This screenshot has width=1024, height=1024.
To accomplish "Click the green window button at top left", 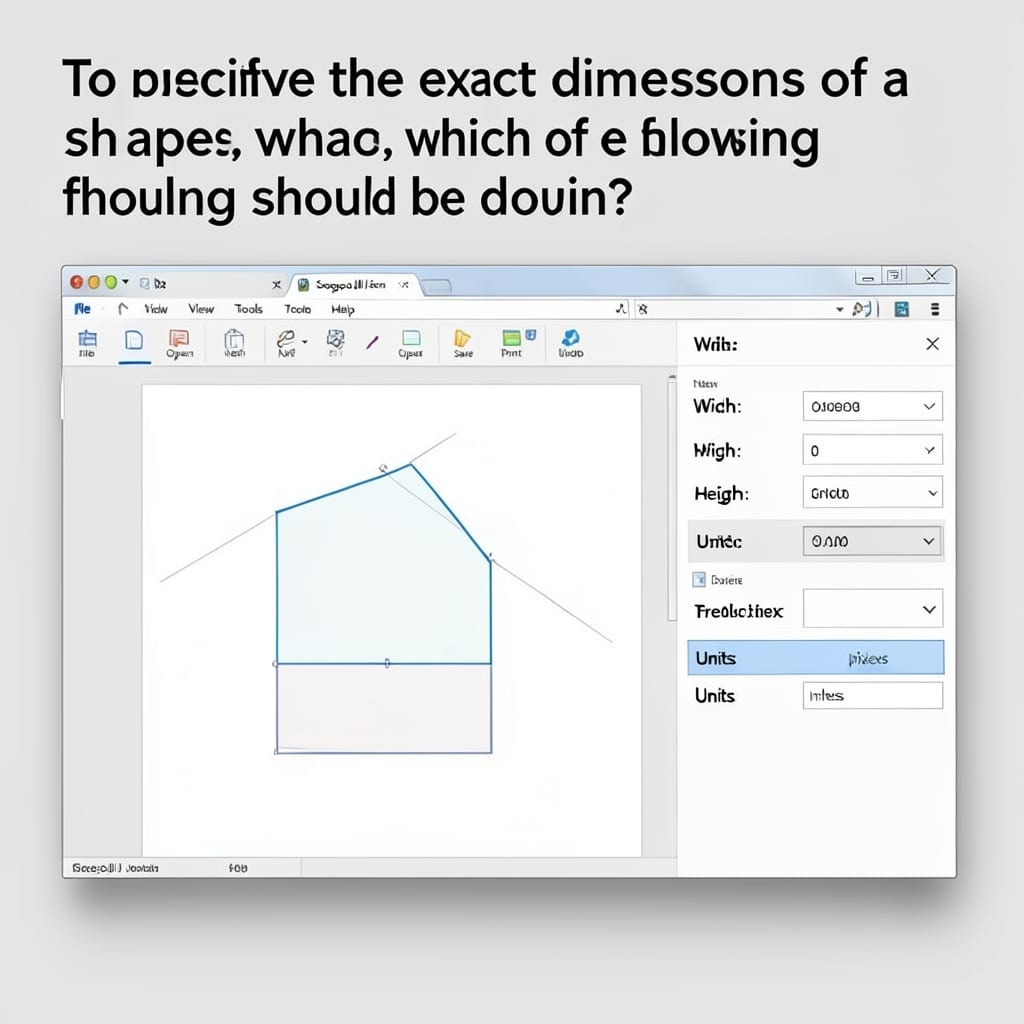I will [111, 282].
